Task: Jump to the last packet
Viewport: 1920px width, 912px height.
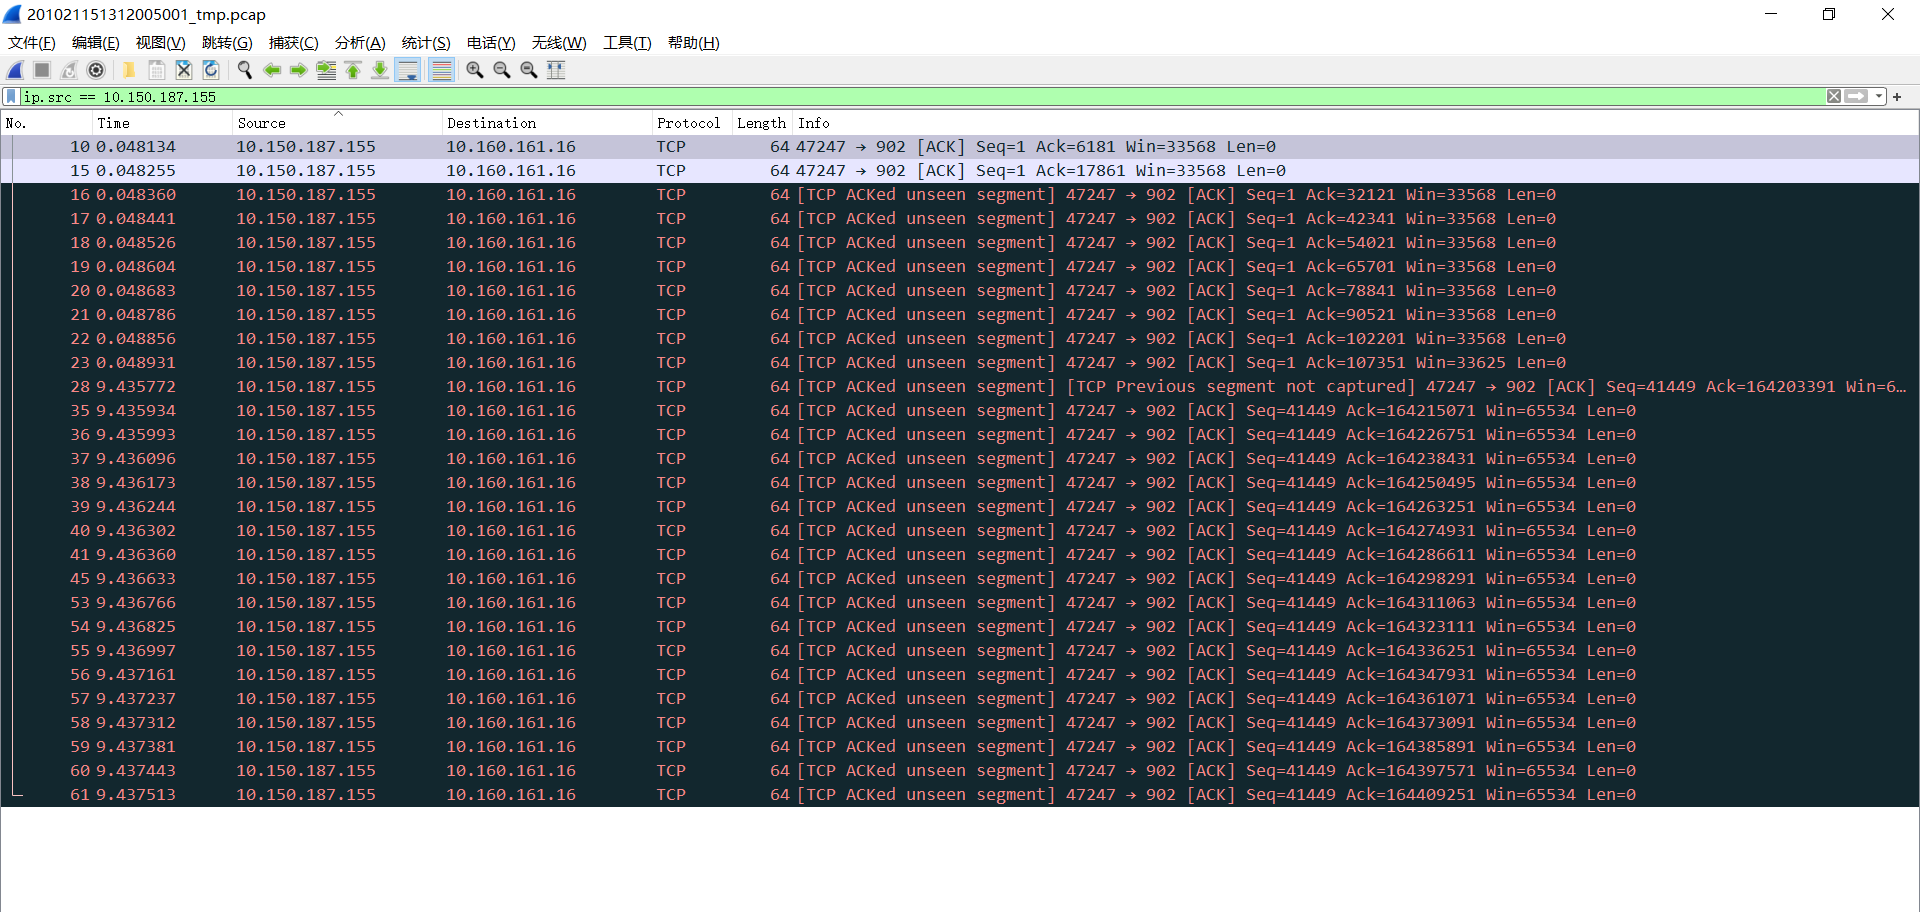Action: (380, 70)
